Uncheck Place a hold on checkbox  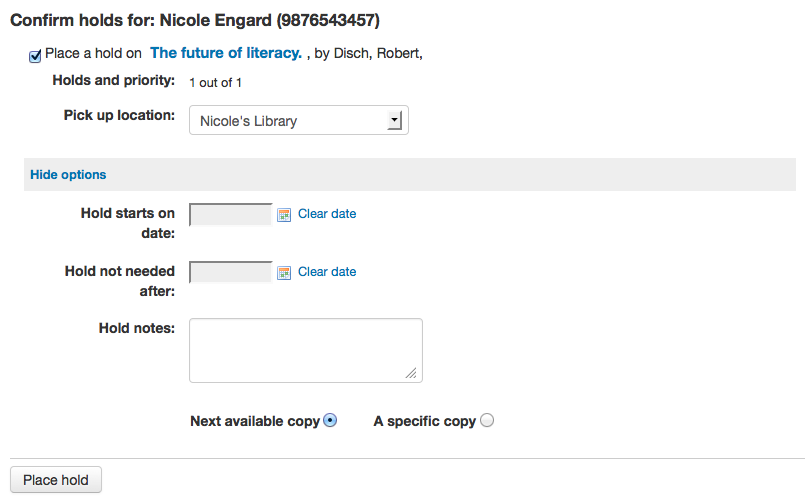[x=35, y=56]
